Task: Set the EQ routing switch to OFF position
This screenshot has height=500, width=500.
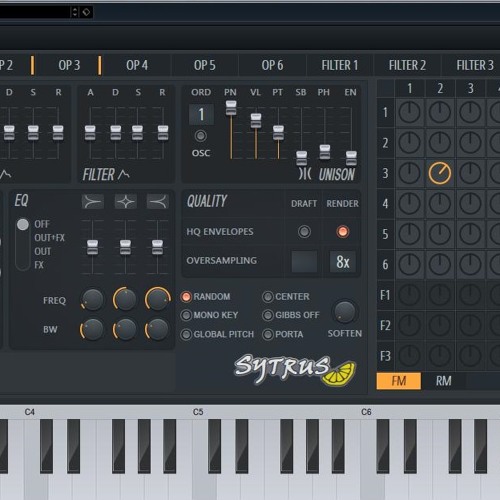Action: tap(23, 224)
